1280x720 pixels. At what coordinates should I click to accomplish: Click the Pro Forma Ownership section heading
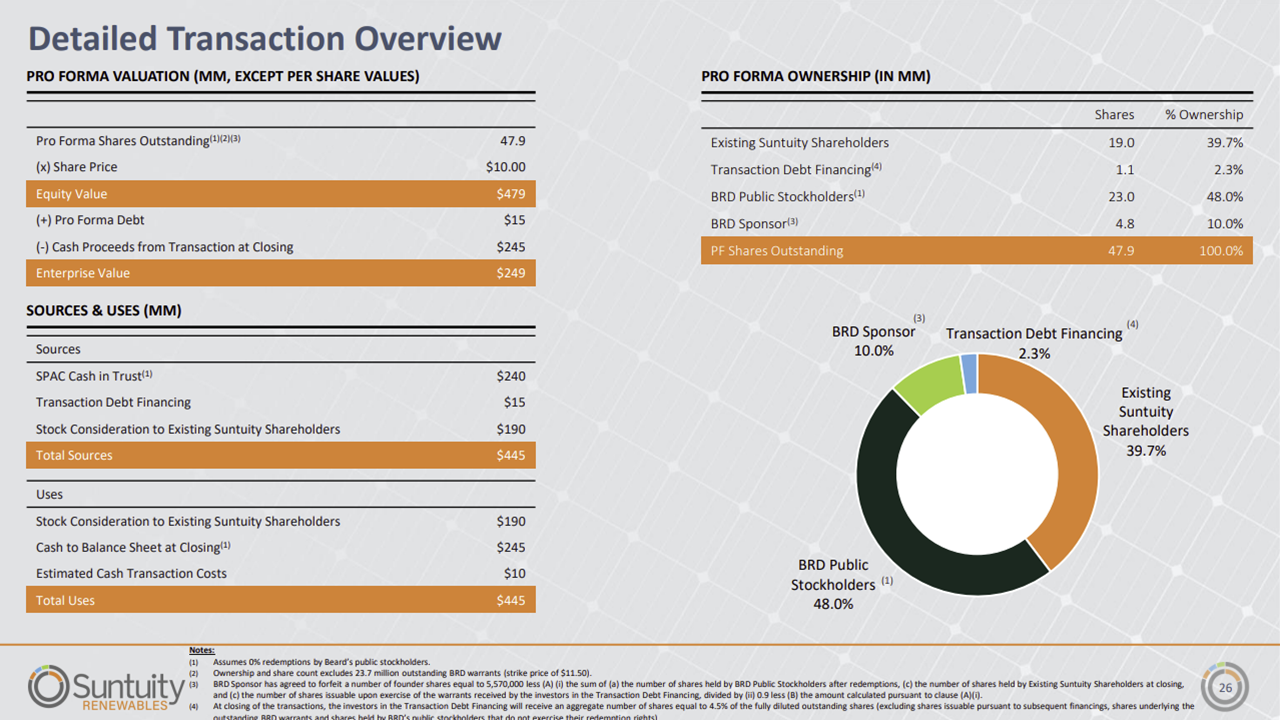(x=815, y=76)
